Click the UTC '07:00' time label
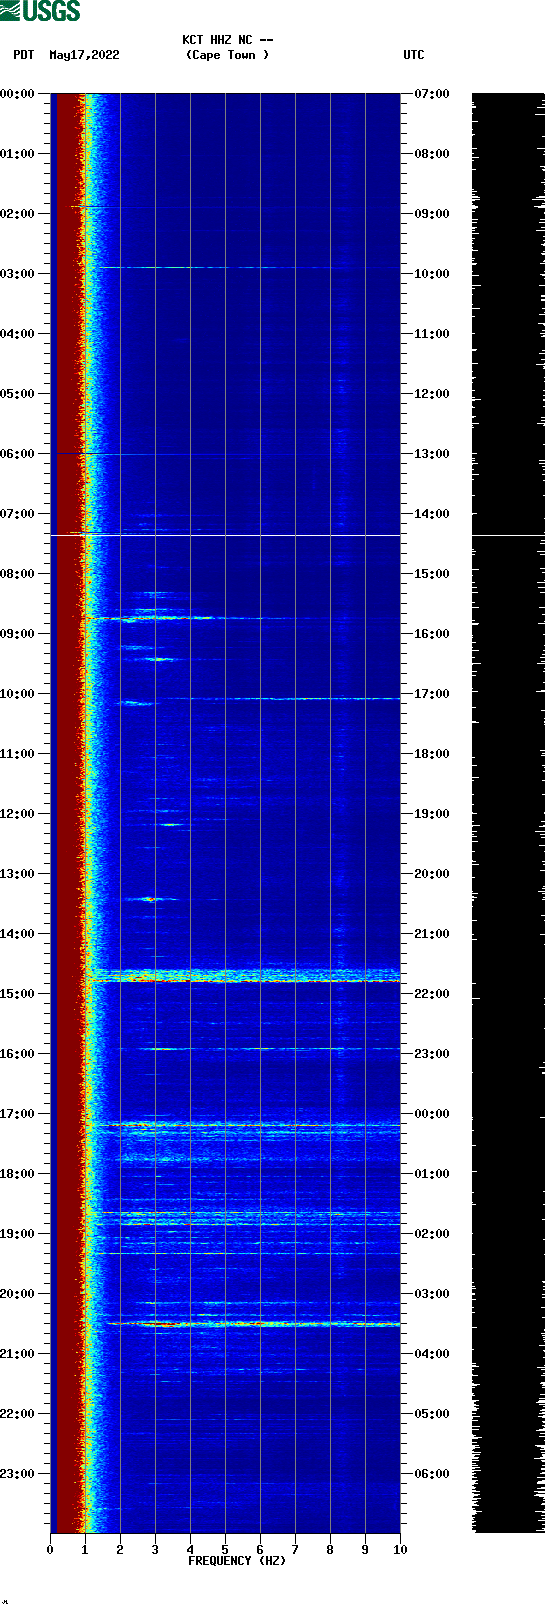552x1613 pixels. [x=432, y=94]
